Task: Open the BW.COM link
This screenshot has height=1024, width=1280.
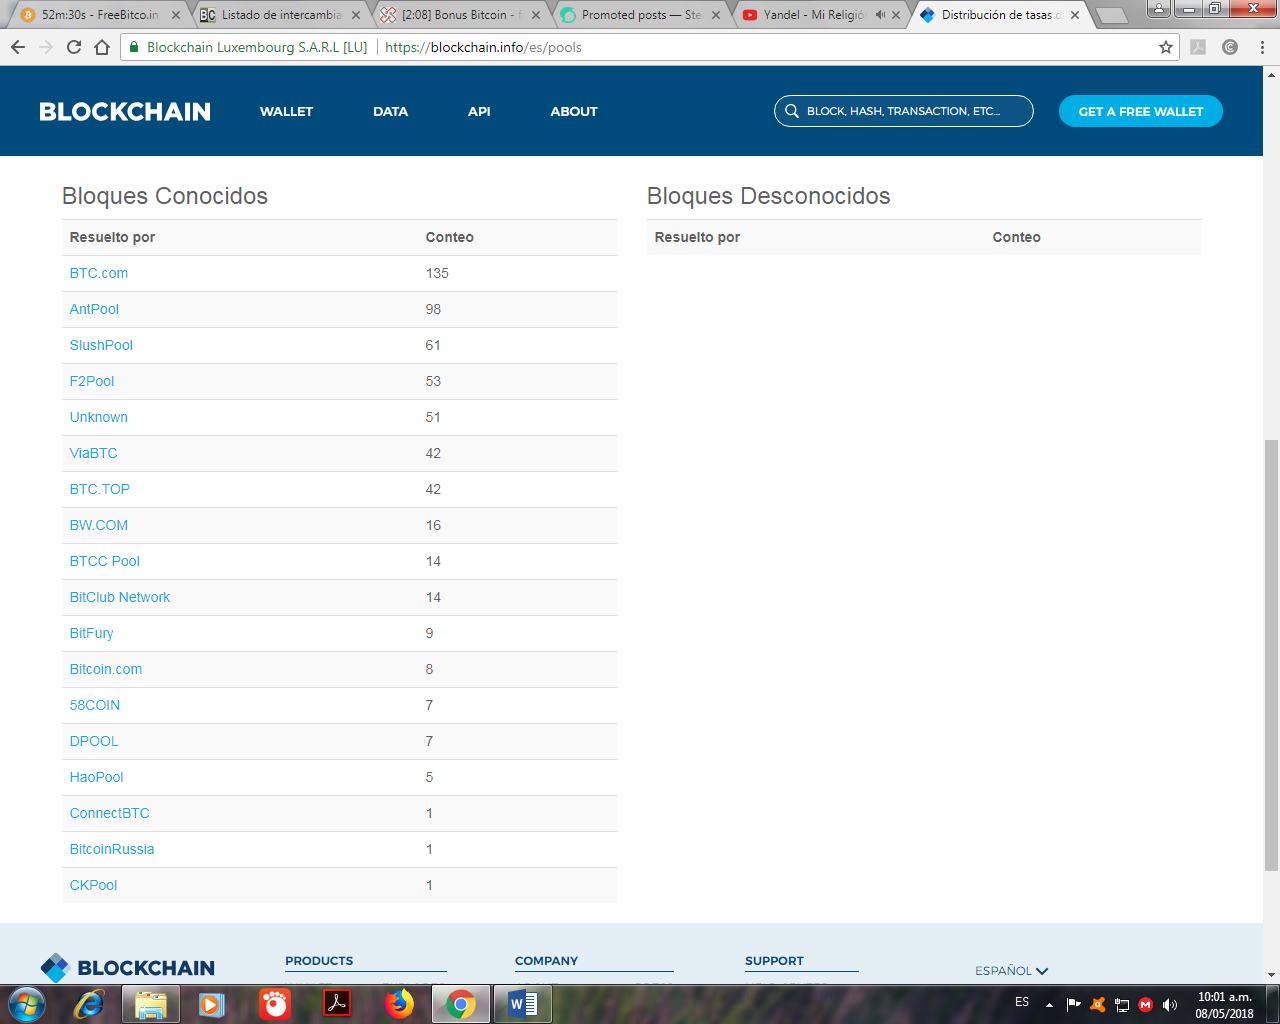Action: click(x=99, y=525)
